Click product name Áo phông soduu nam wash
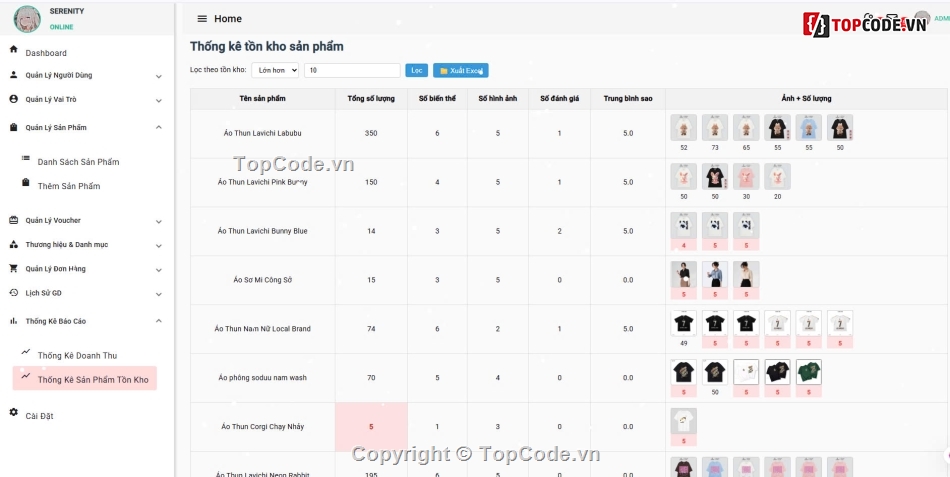This screenshot has height=477, width=950. 262,378
